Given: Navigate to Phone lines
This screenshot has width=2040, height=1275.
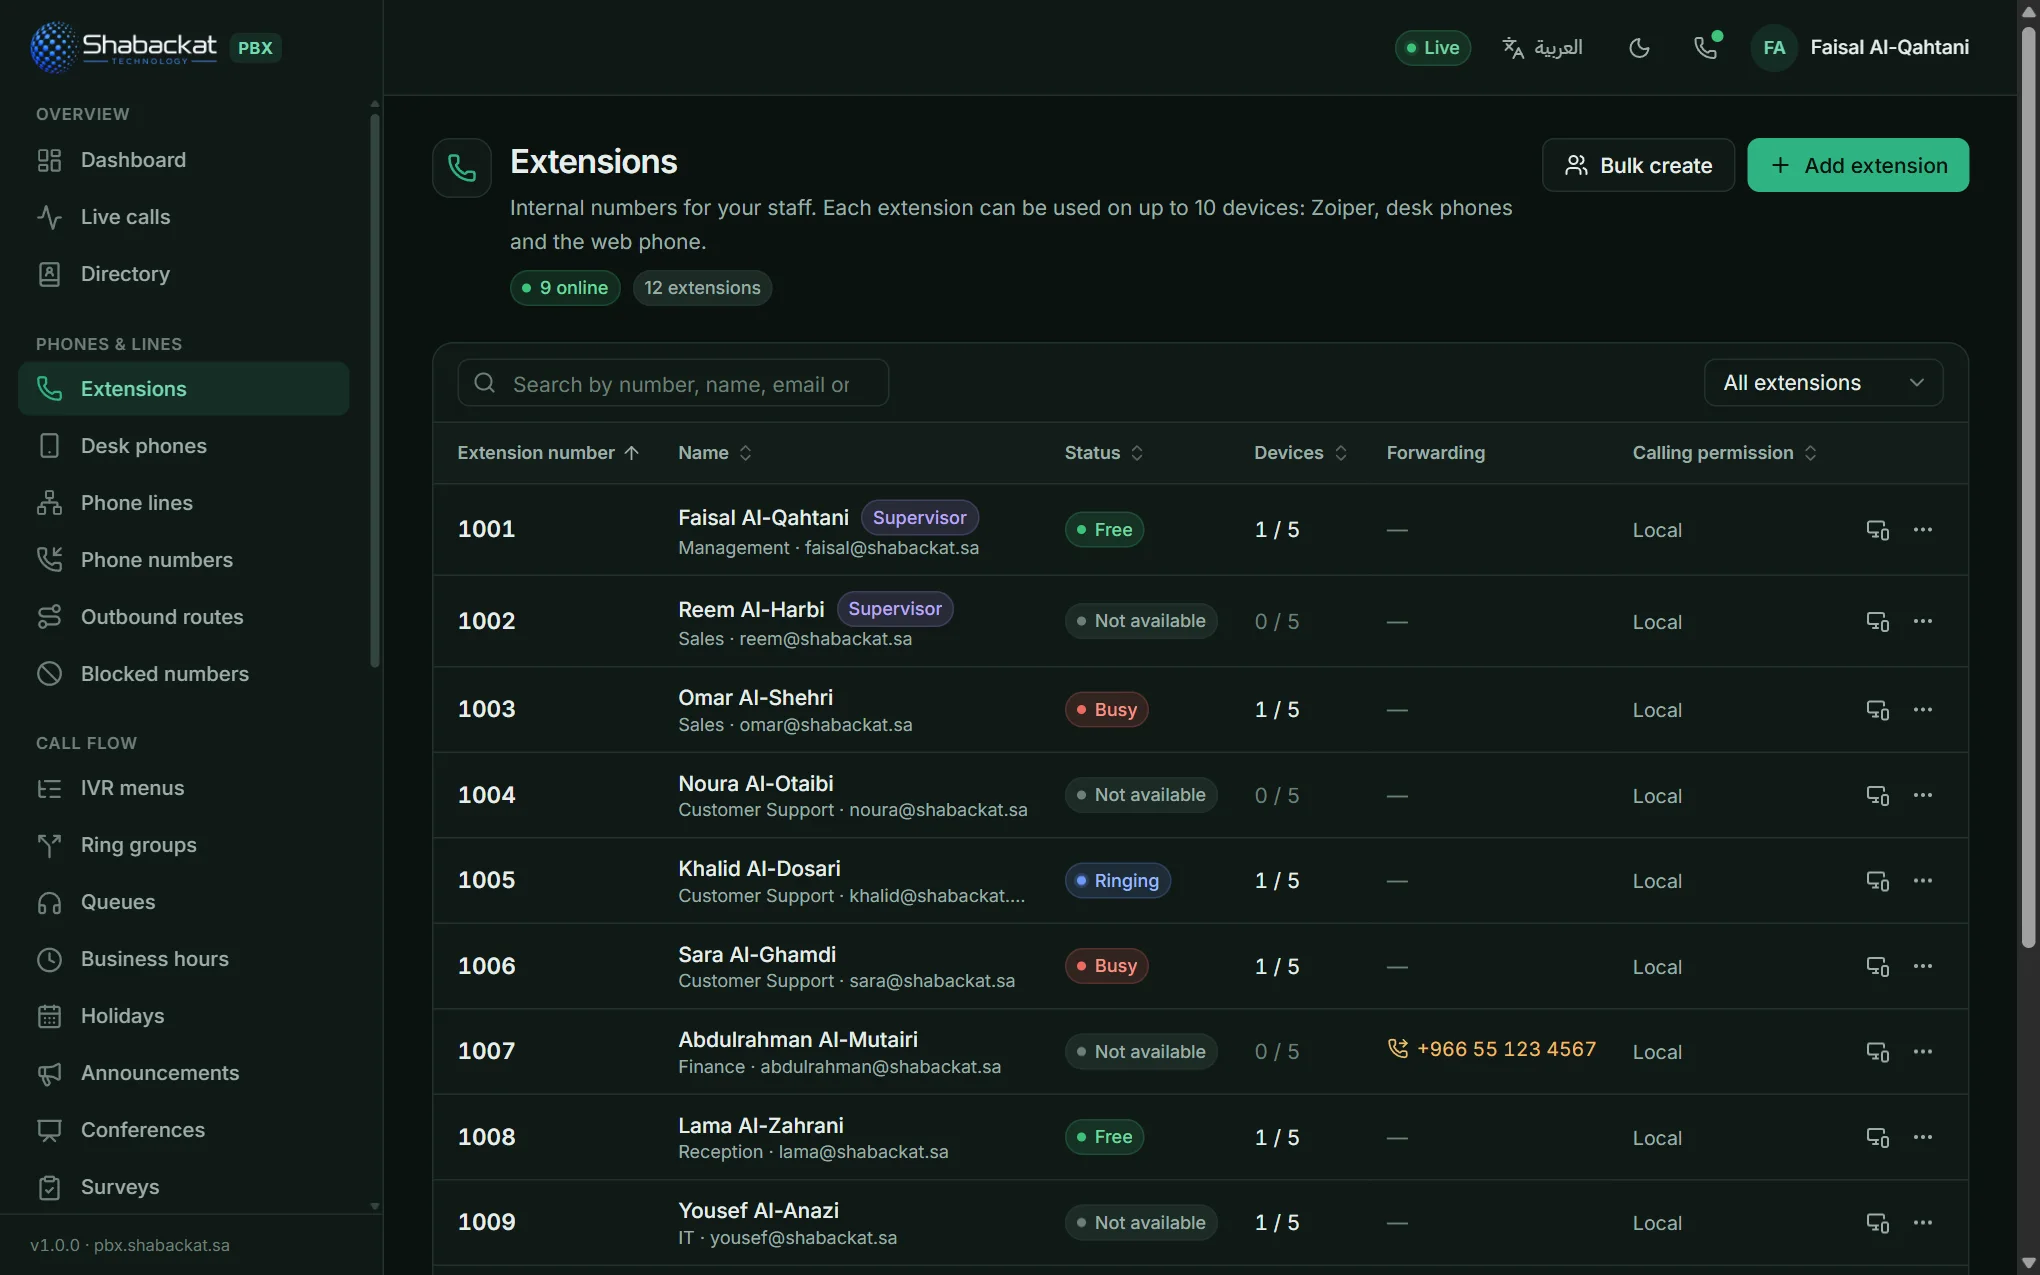Looking at the screenshot, I should click(x=183, y=503).
